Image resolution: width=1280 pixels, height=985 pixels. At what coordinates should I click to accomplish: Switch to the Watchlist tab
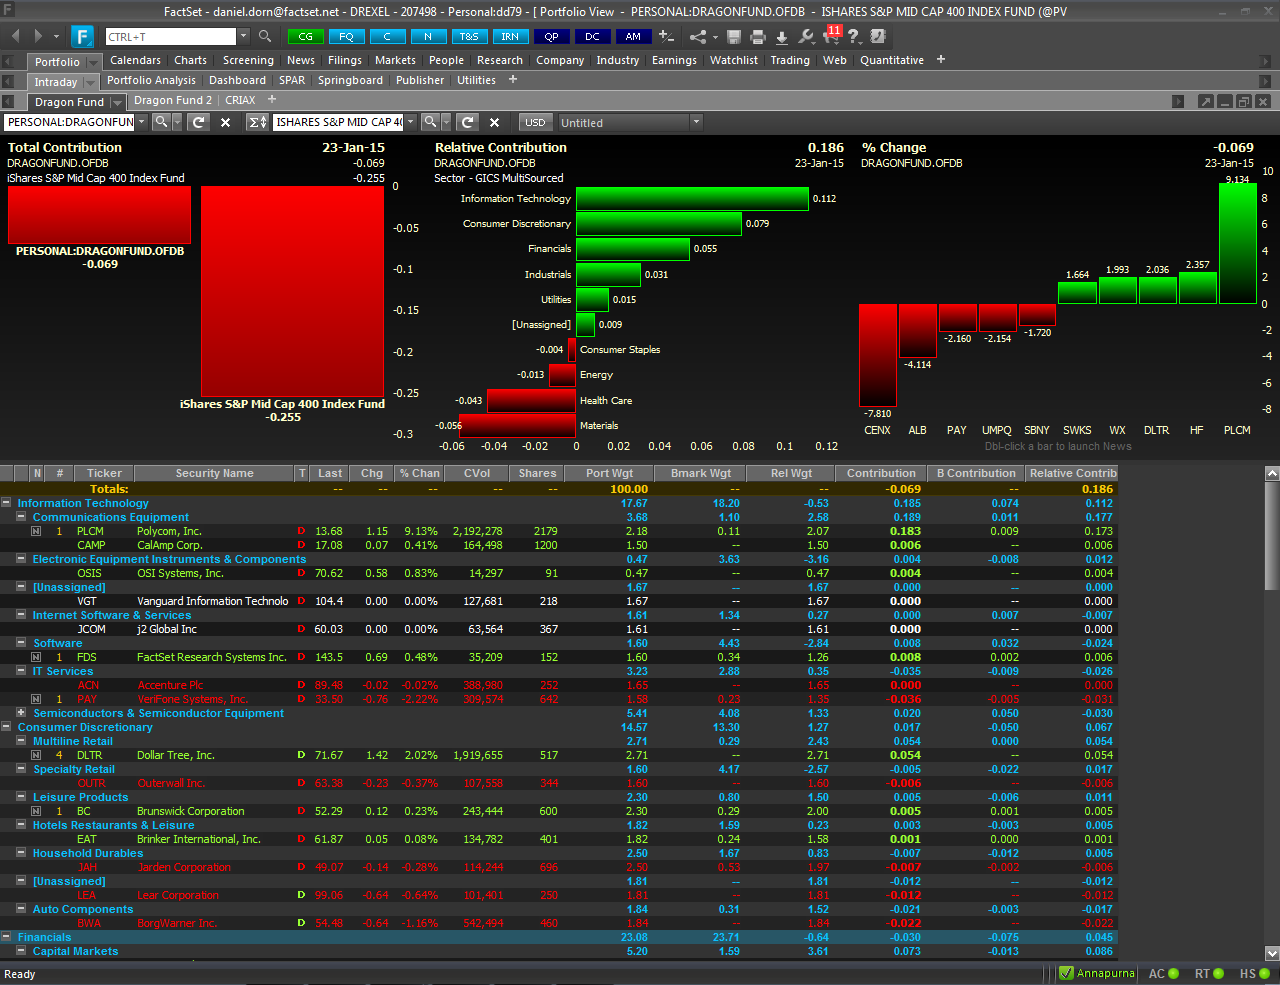734,60
